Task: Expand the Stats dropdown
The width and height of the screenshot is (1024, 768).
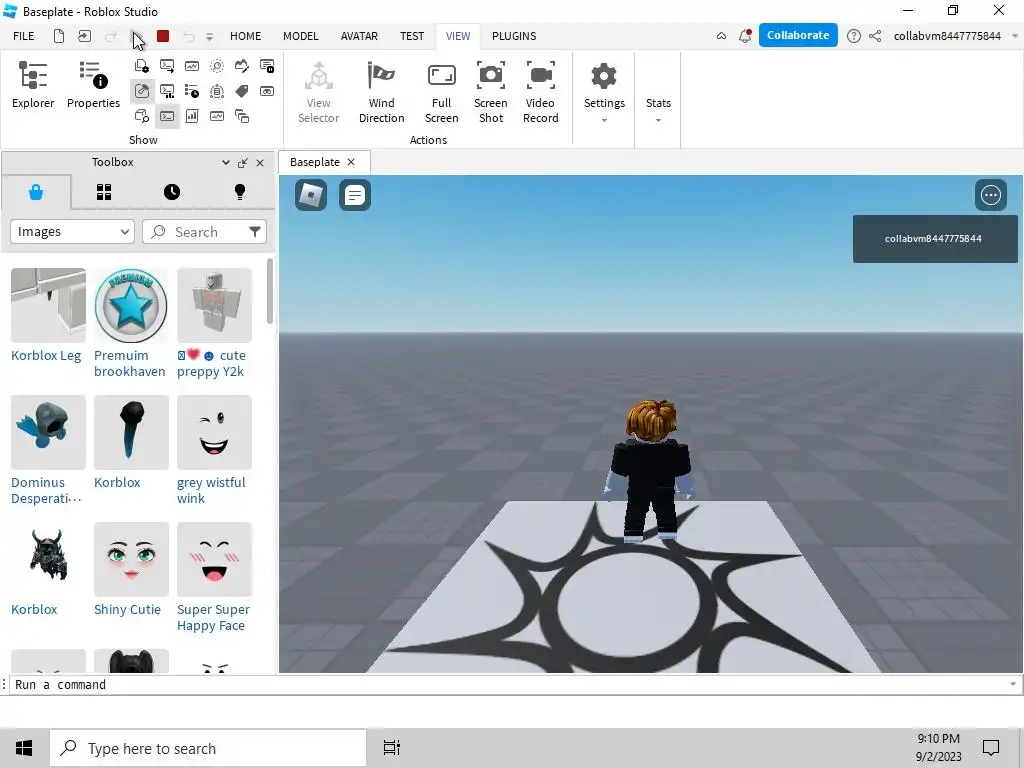Action: pyautogui.click(x=658, y=110)
